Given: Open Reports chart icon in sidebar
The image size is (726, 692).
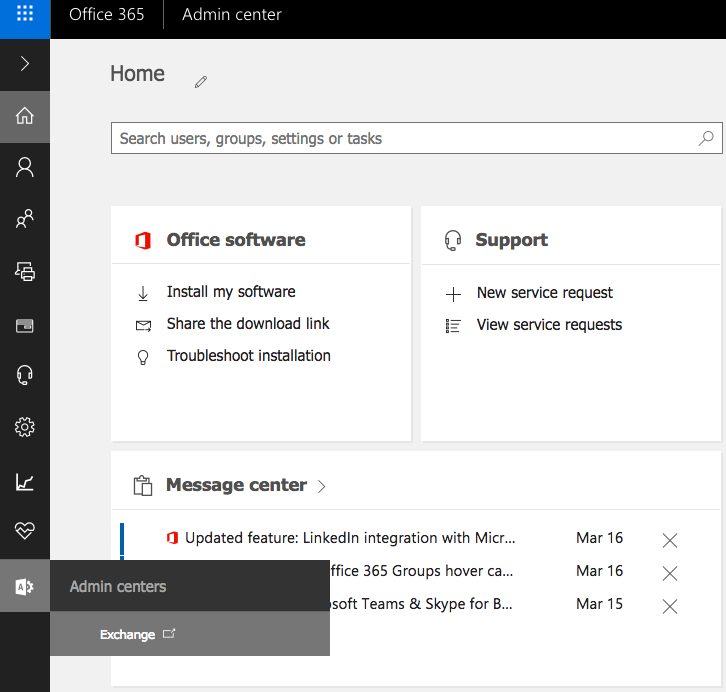Looking at the screenshot, I should [x=25, y=481].
